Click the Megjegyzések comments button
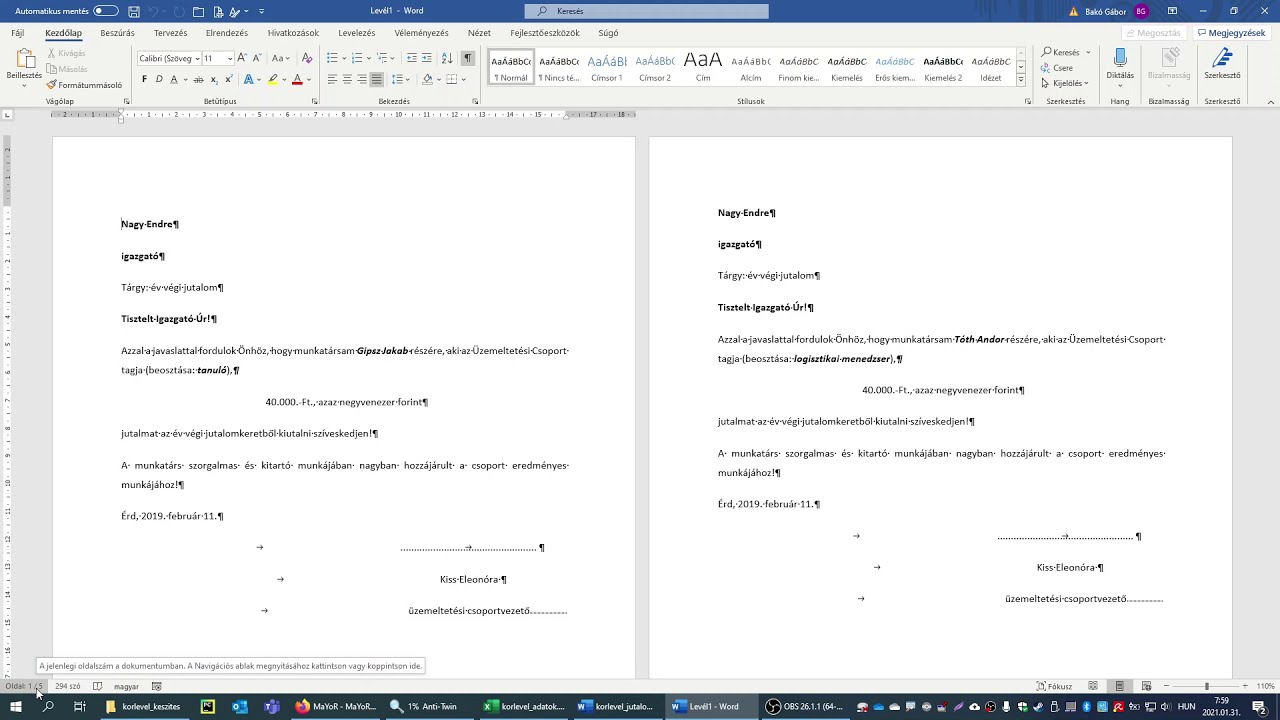Viewport: 1280px width, 720px height. (x=1231, y=33)
